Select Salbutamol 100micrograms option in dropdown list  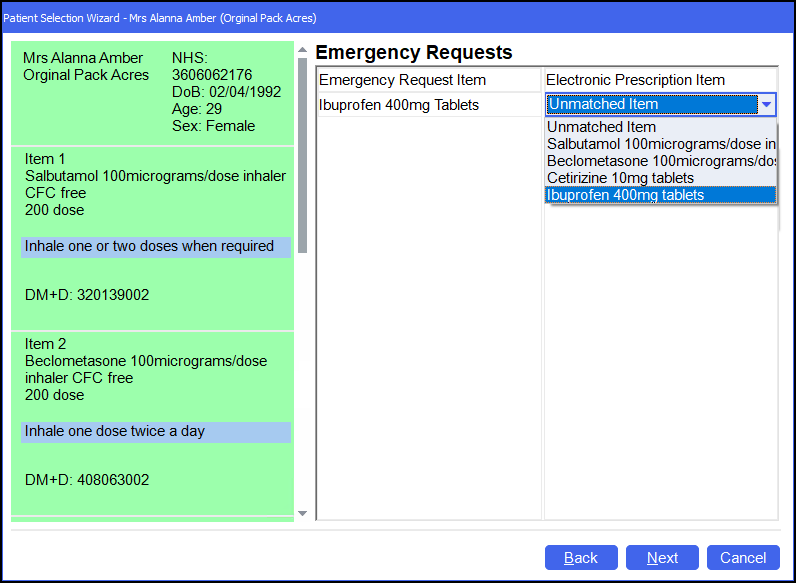[x=660, y=144]
